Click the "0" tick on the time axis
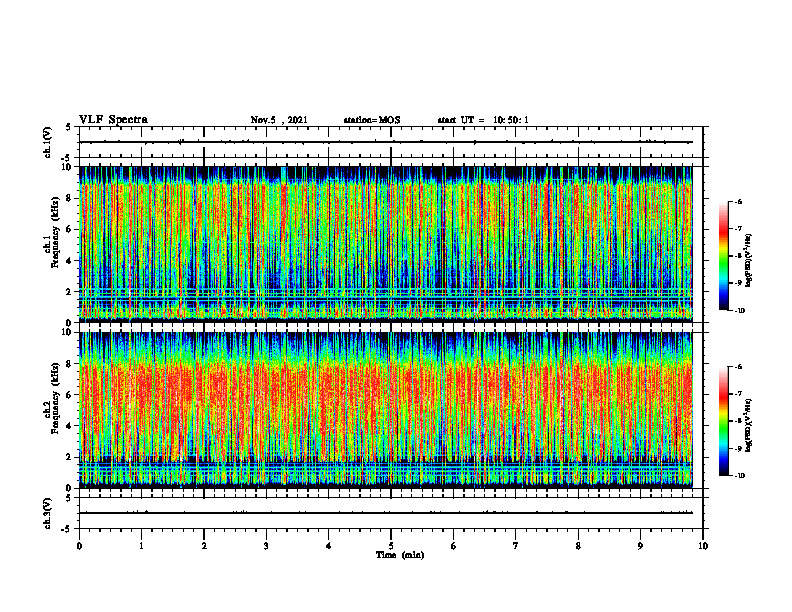The height and width of the screenshot is (612, 792). (x=79, y=546)
